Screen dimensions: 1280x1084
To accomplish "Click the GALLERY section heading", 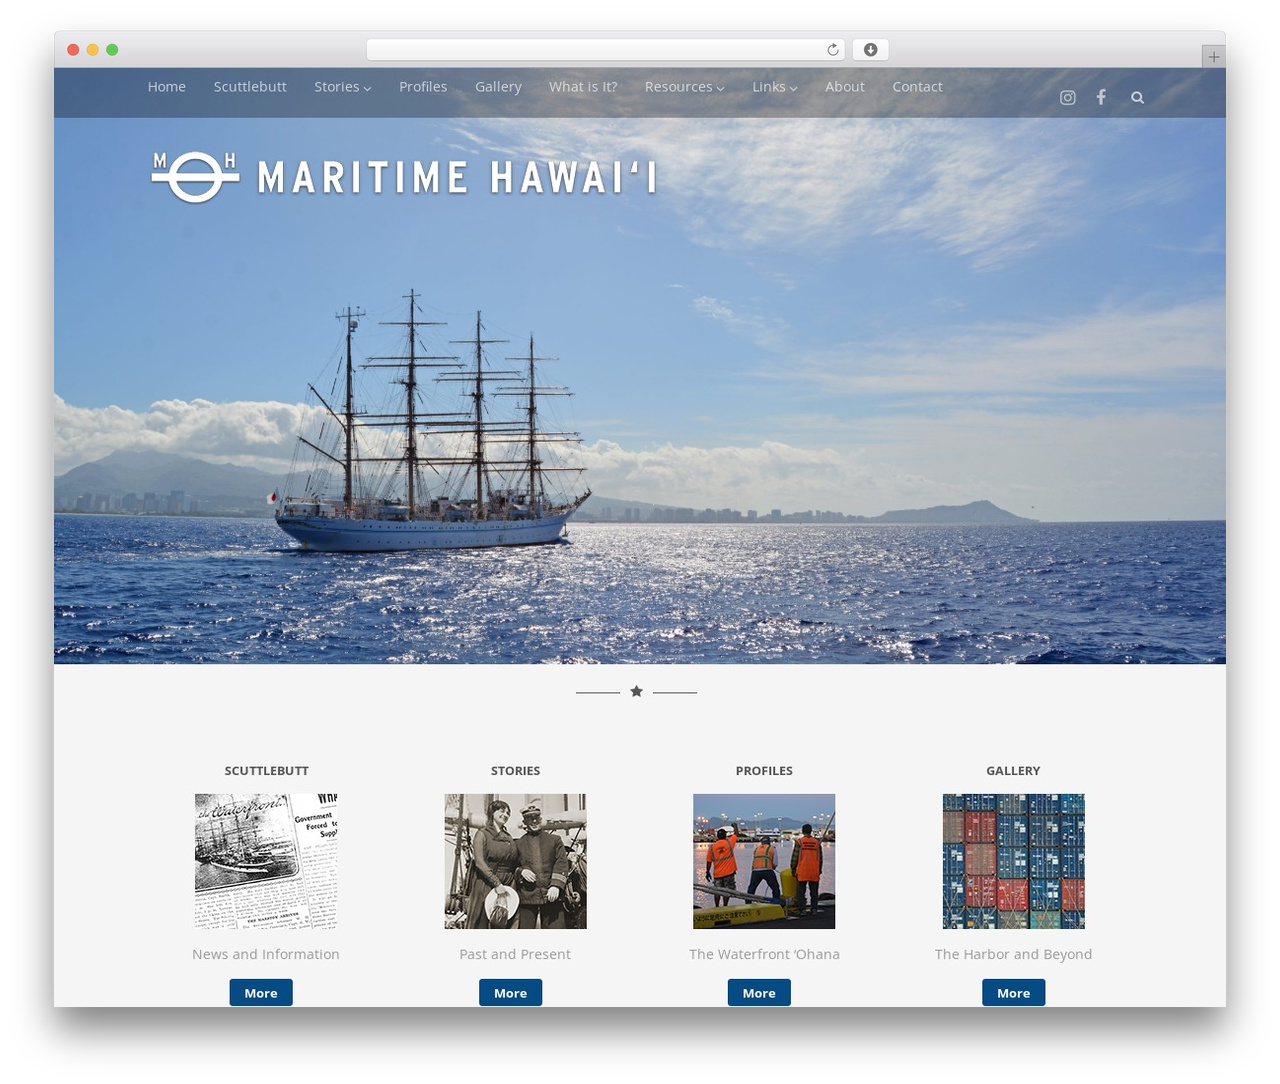I will [1013, 771].
